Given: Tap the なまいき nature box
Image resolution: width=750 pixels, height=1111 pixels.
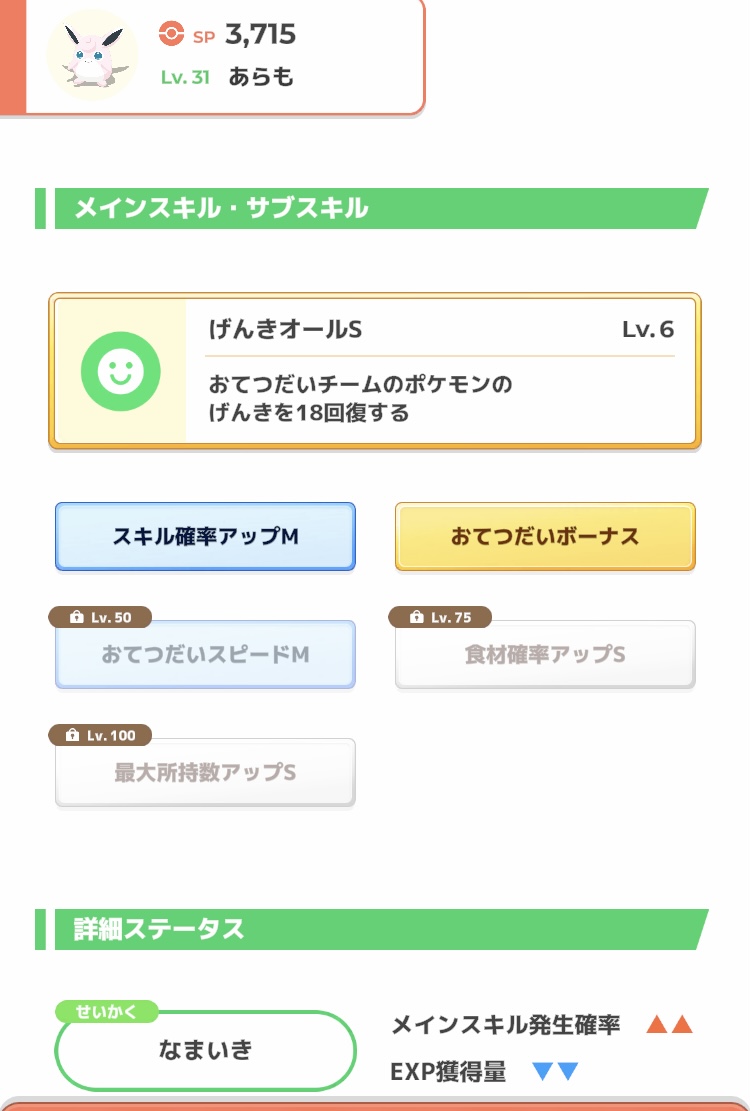Looking at the screenshot, I should pos(205,1050).
